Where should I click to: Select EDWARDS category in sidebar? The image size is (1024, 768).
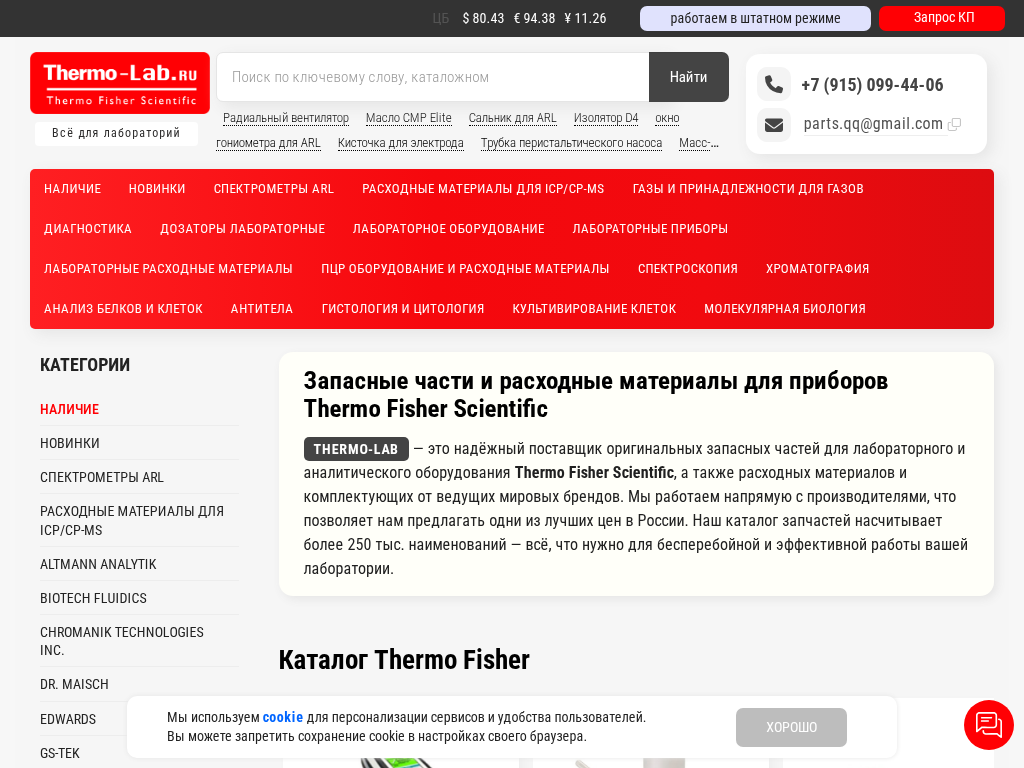[x=68, y=719]
